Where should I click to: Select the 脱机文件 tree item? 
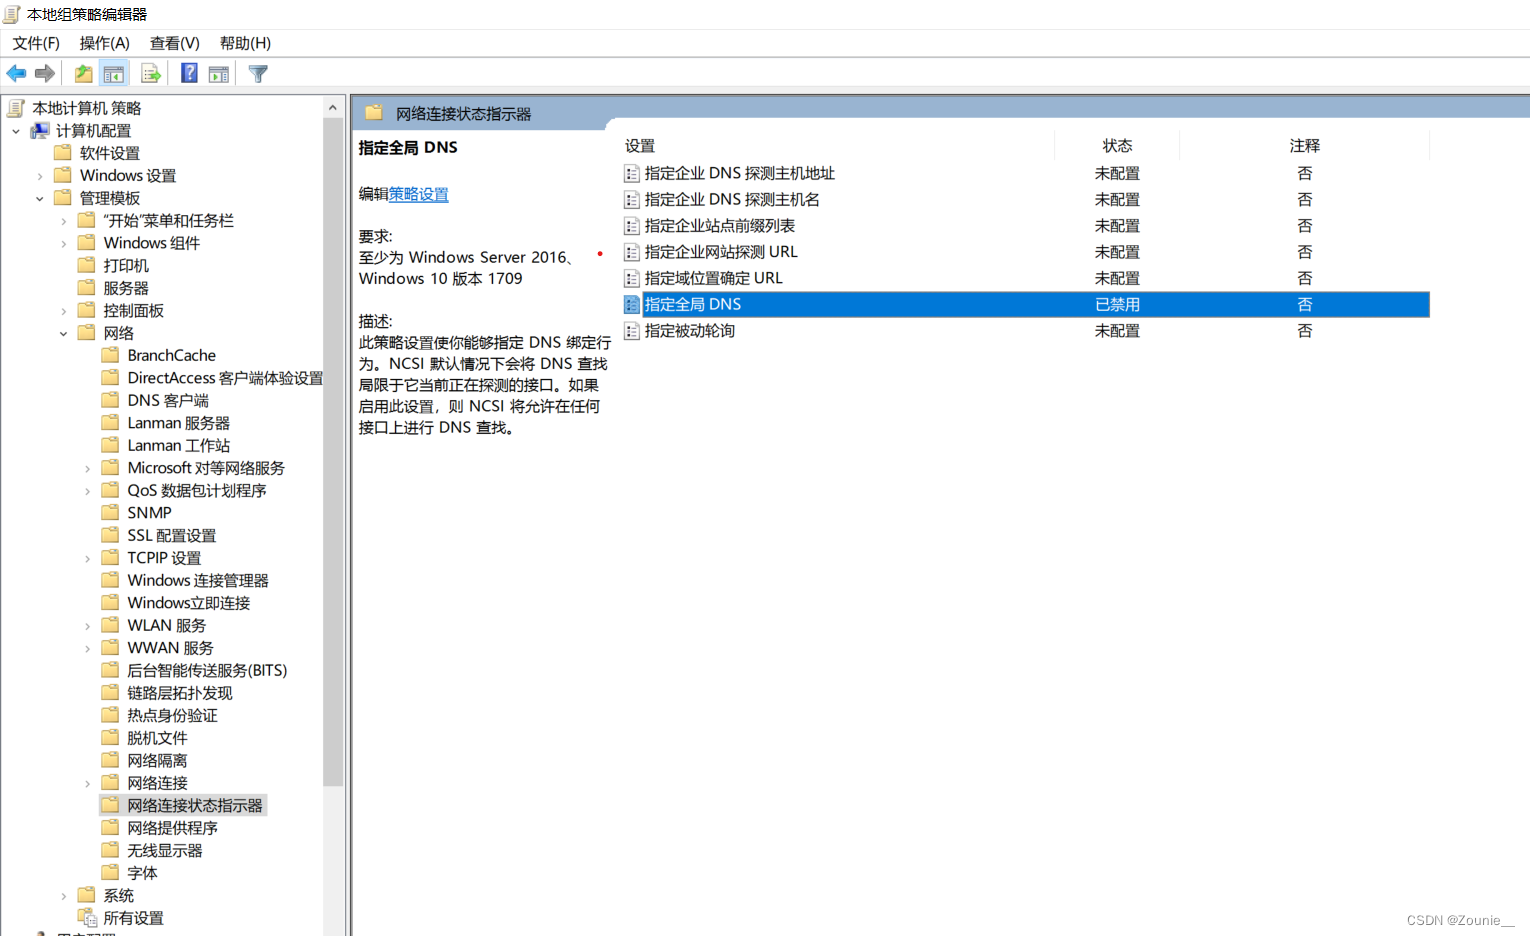click(157, 738)
